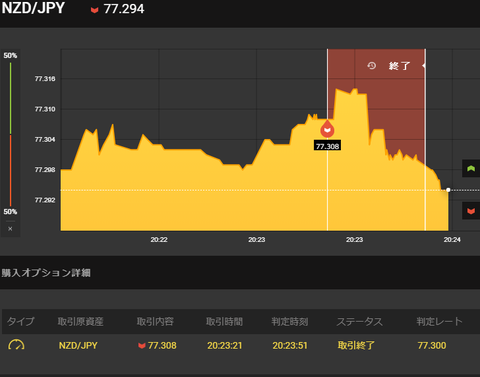Click the green portion of sentiment bar
This screenshot has width=480, height=377.
10,98
